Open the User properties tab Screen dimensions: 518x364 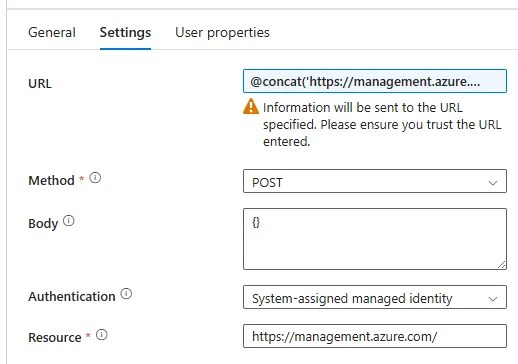click(222, 33)
